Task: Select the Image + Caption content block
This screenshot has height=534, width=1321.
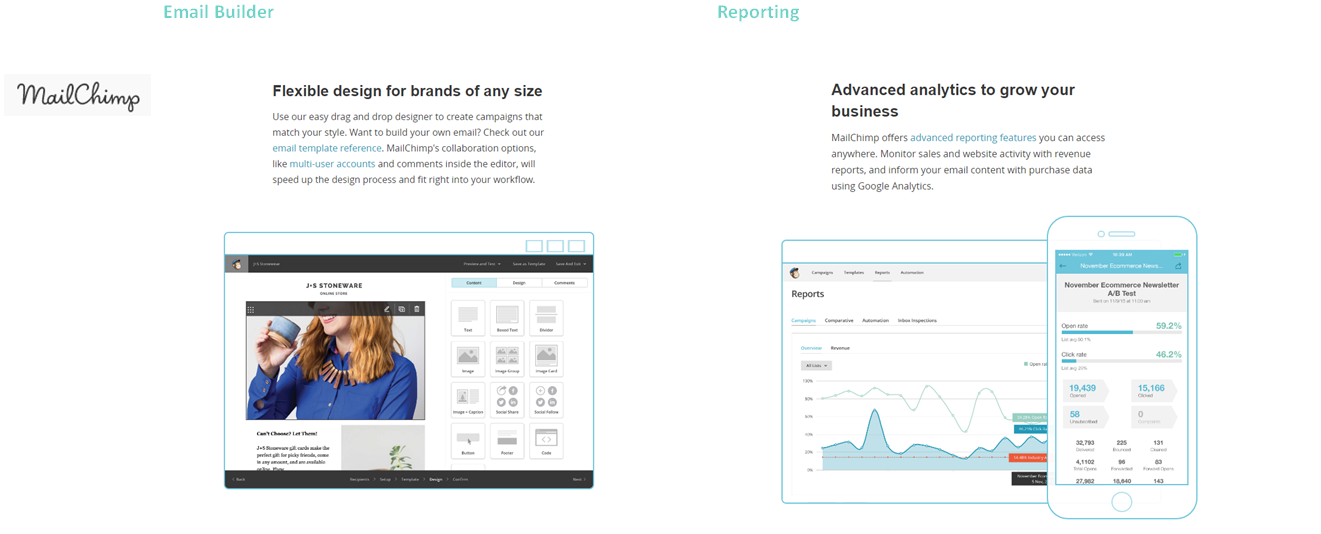Action: 467,400
